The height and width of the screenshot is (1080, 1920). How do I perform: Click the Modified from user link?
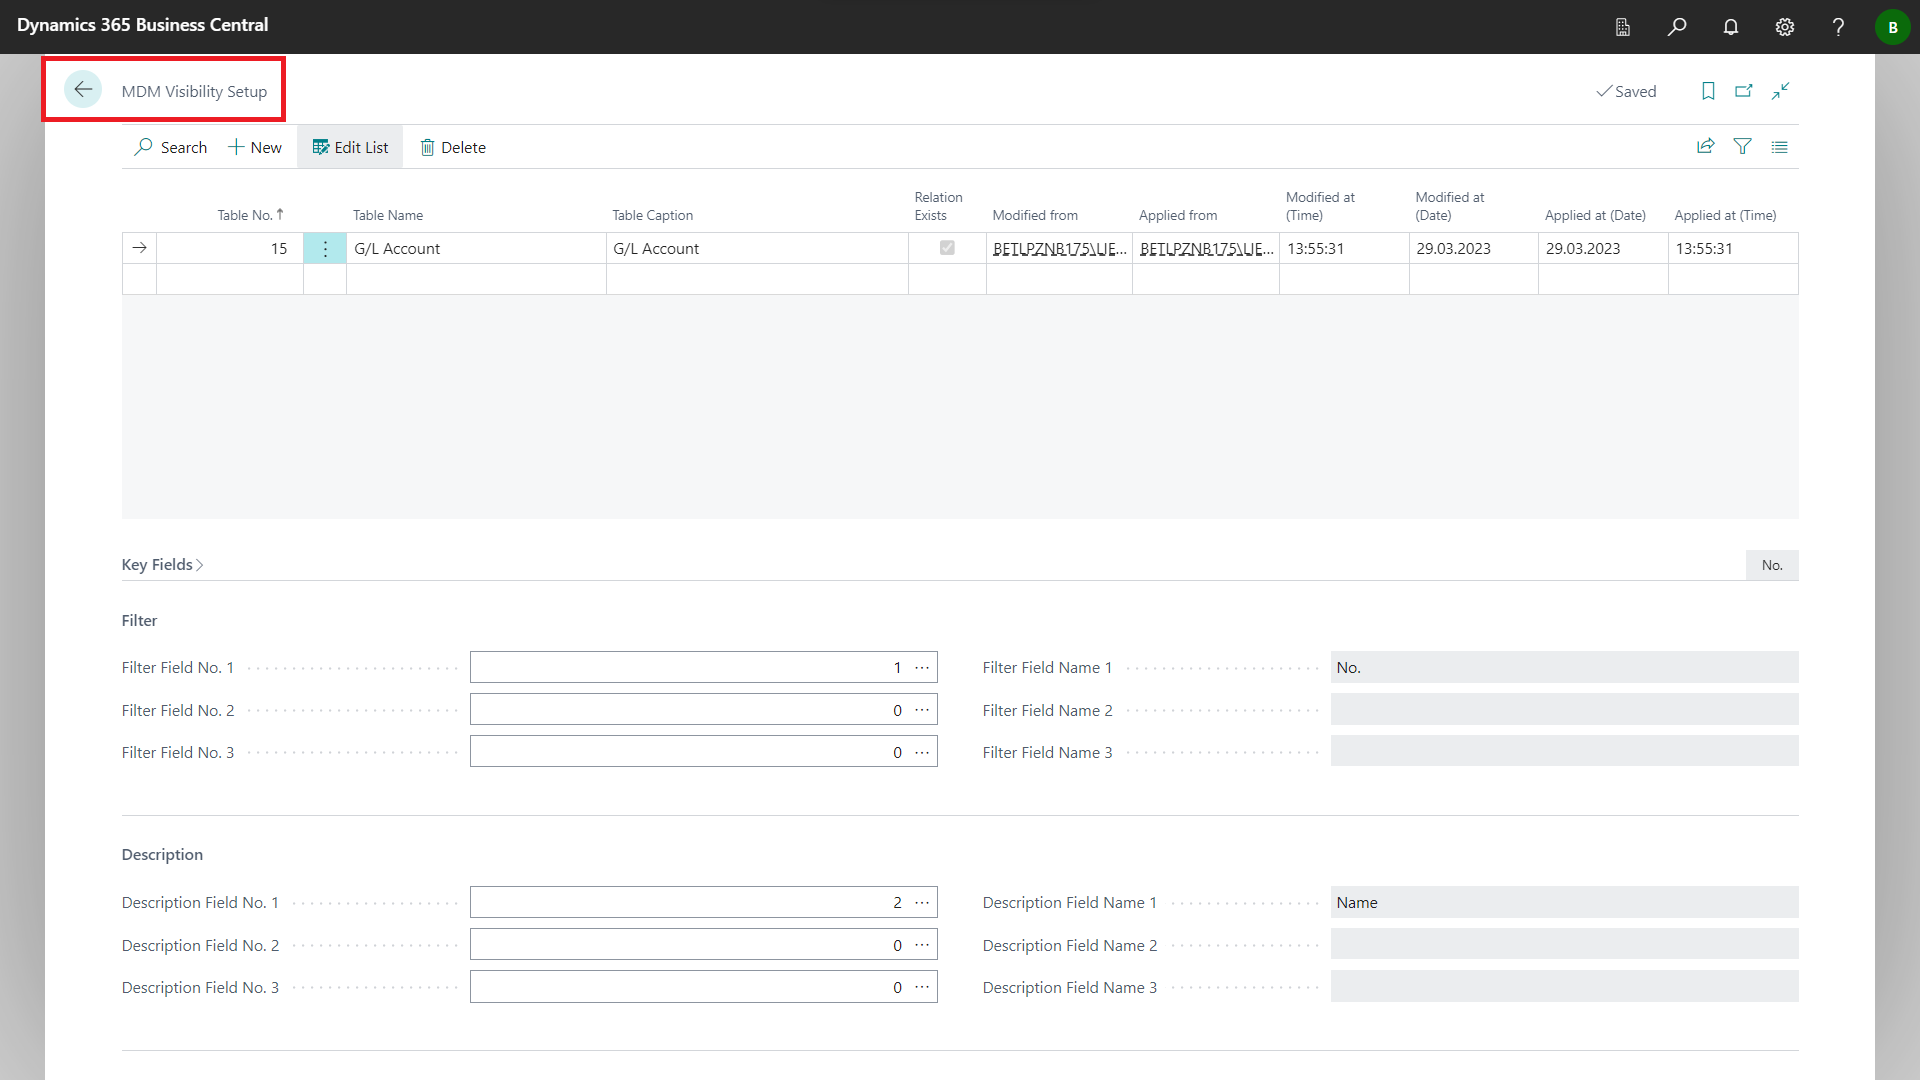[x=1059, y=249]
